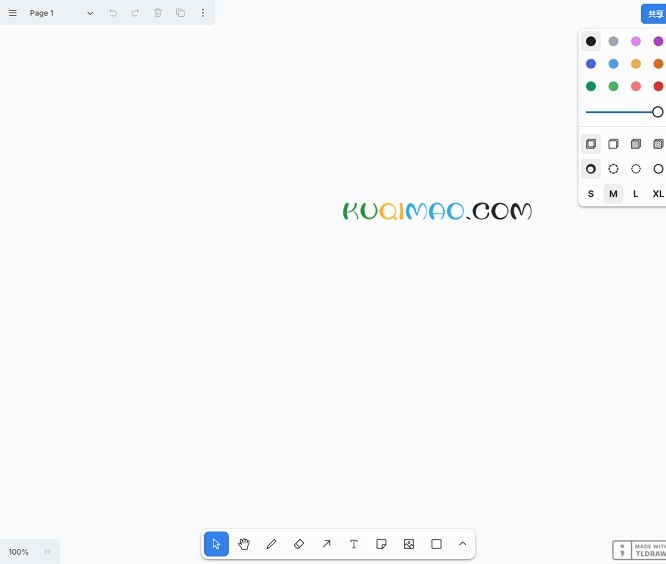The width and height of the screenshot is (666, 564).
Task: Open the hamburger main menu
Action: [x=13, y=13]
